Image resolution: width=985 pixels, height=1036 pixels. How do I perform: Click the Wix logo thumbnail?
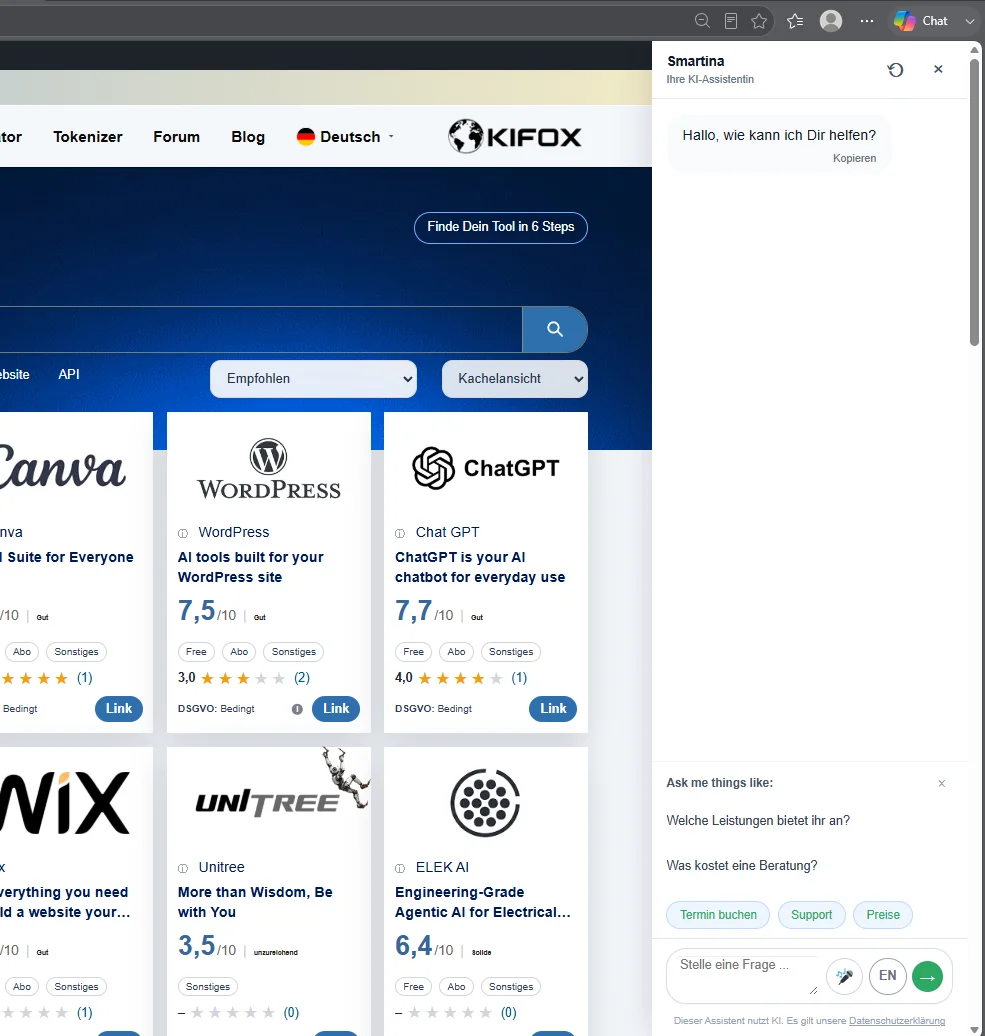coord(64,803)
